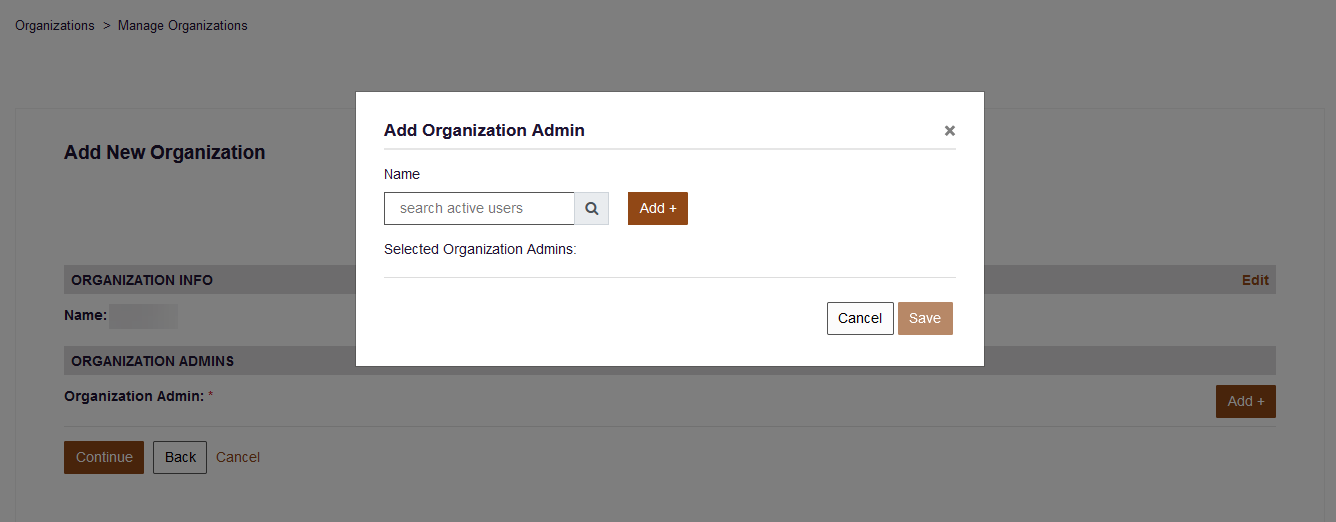
Task: Click the magnifier search icon
Action: click(x=592, y=209)
